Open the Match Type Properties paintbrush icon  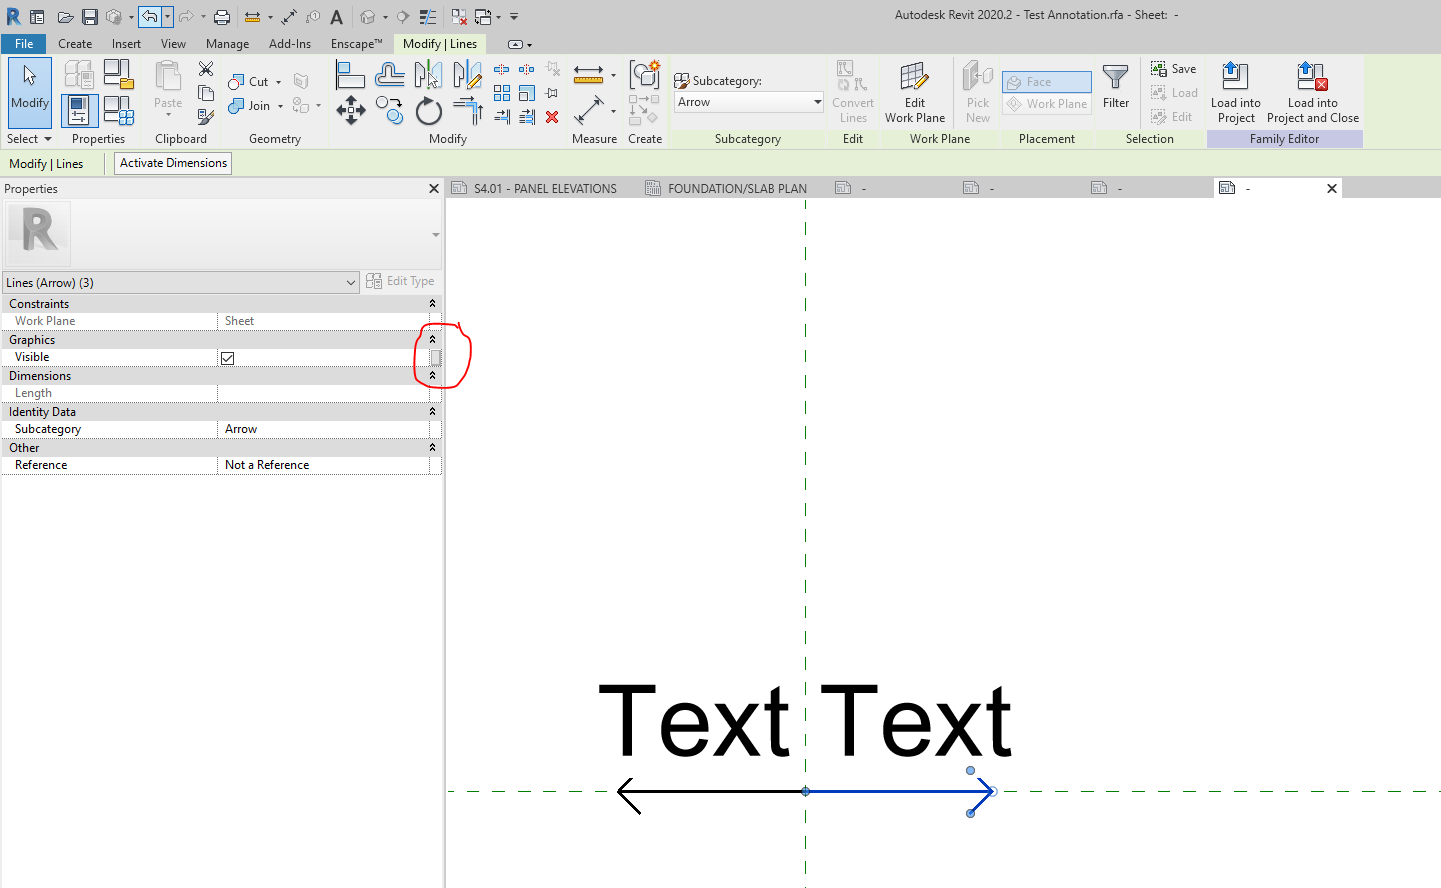tap(206, 118)
